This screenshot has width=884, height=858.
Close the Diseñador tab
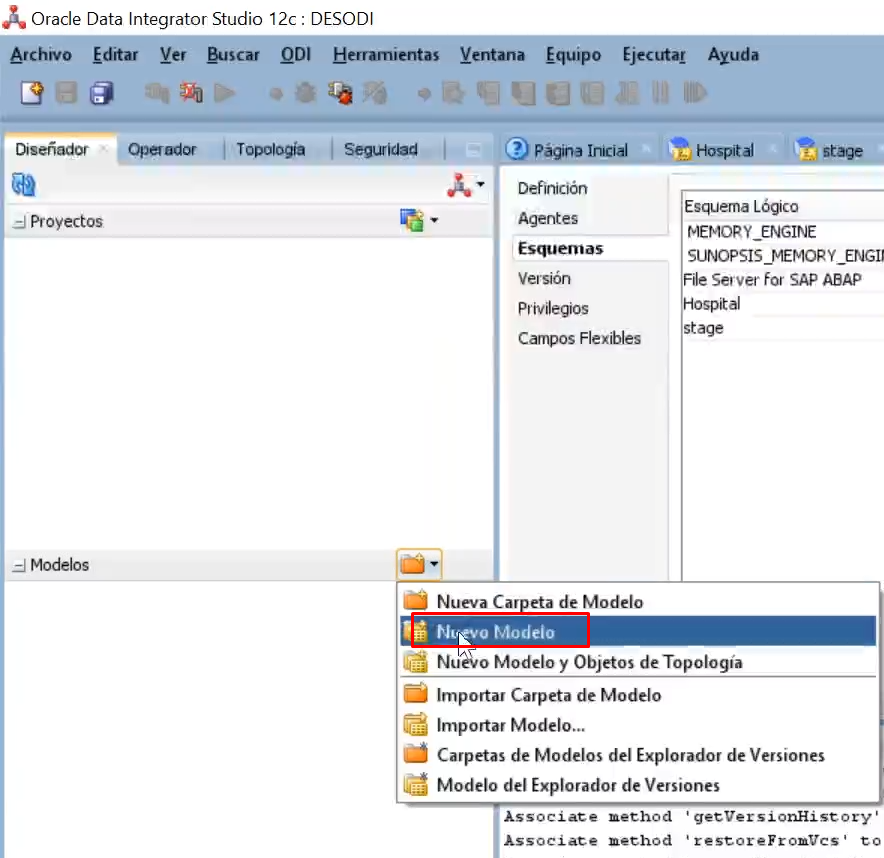104,149
